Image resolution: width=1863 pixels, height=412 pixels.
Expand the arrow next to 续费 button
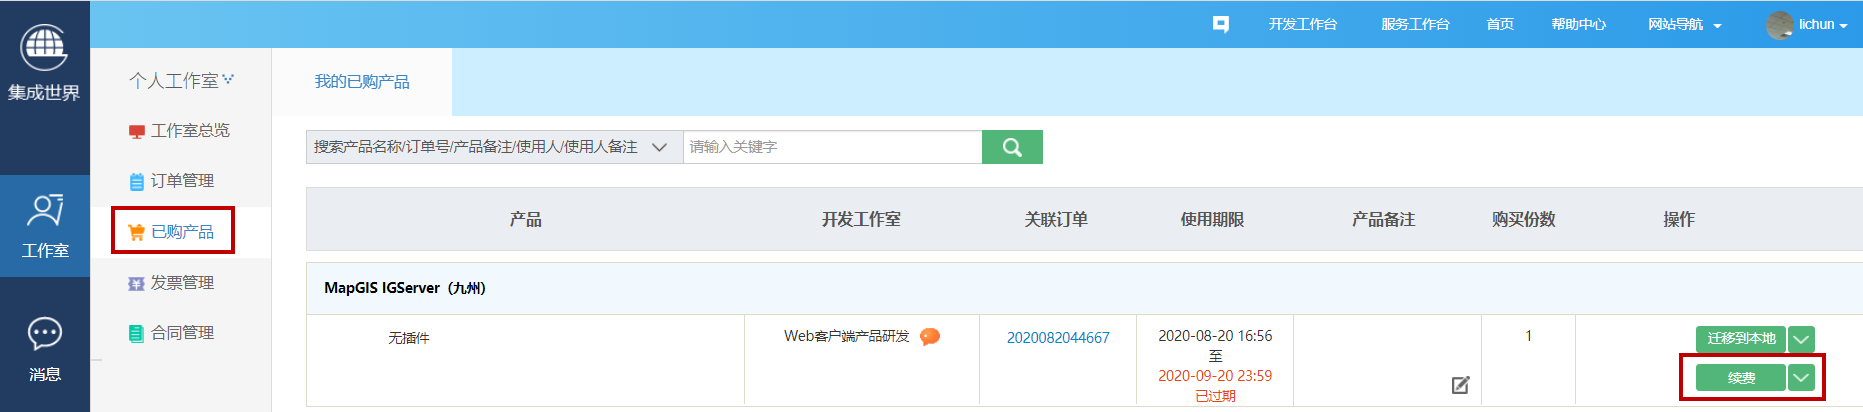1801,378
